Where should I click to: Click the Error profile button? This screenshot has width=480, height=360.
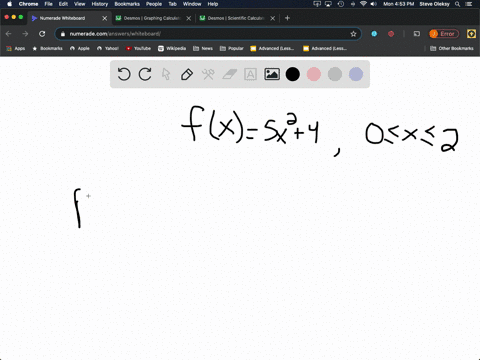pos(444,34)
